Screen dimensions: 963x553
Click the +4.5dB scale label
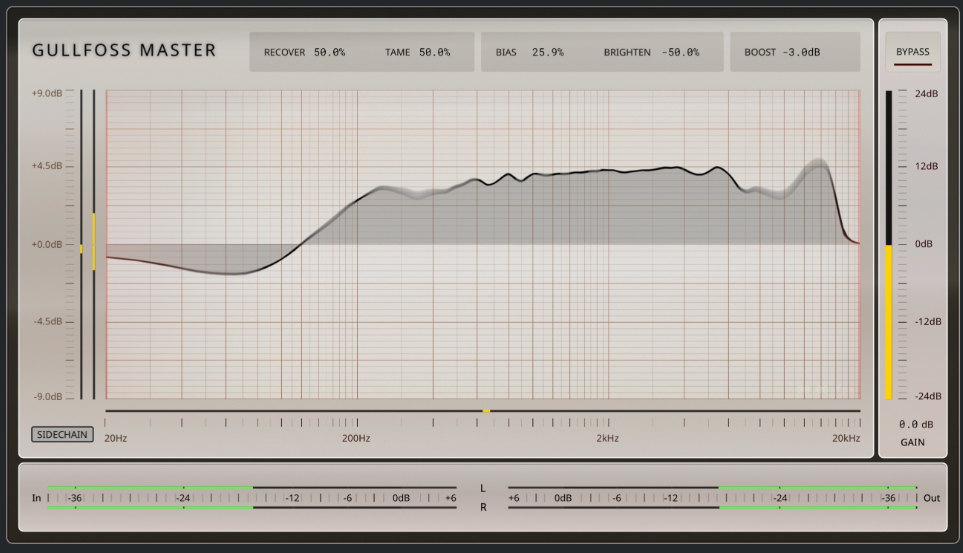click(x=47, y=166)
